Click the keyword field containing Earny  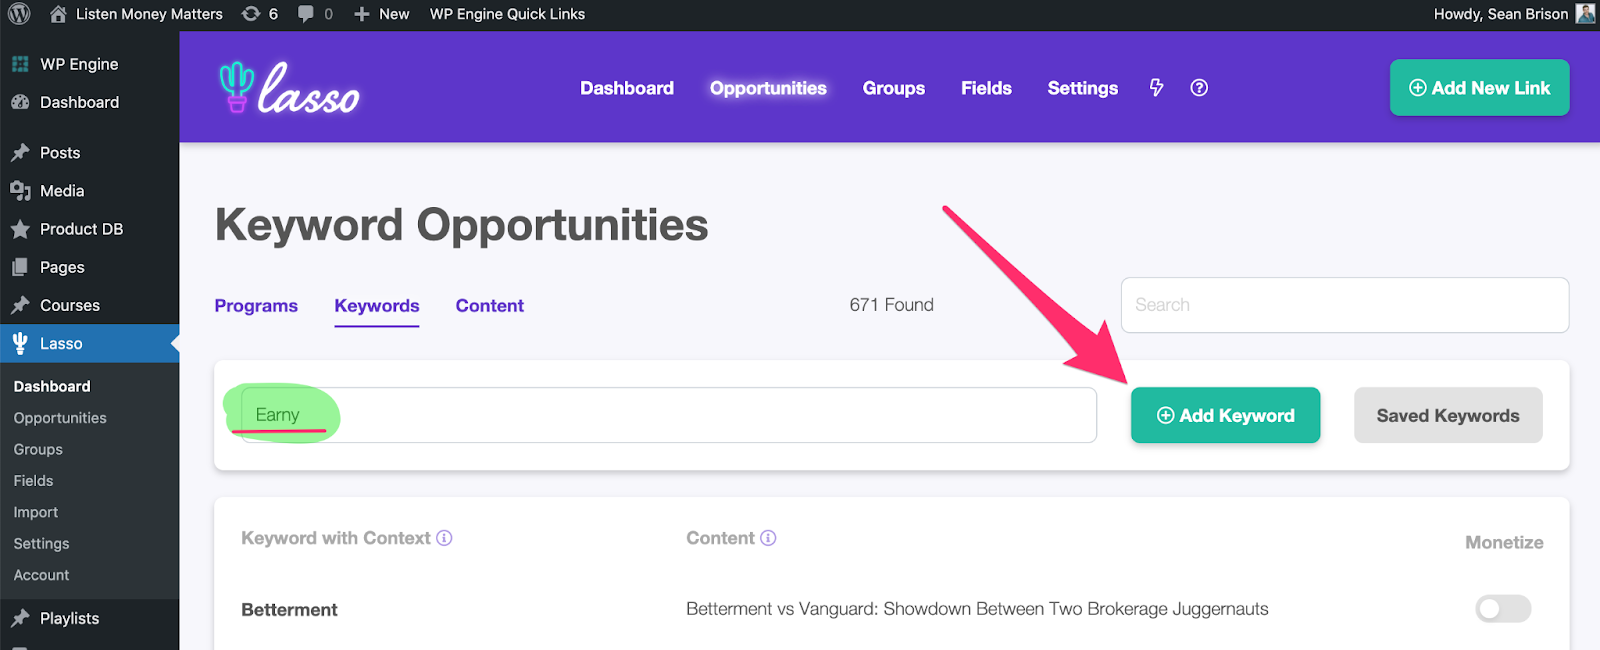tap(668, 415)
